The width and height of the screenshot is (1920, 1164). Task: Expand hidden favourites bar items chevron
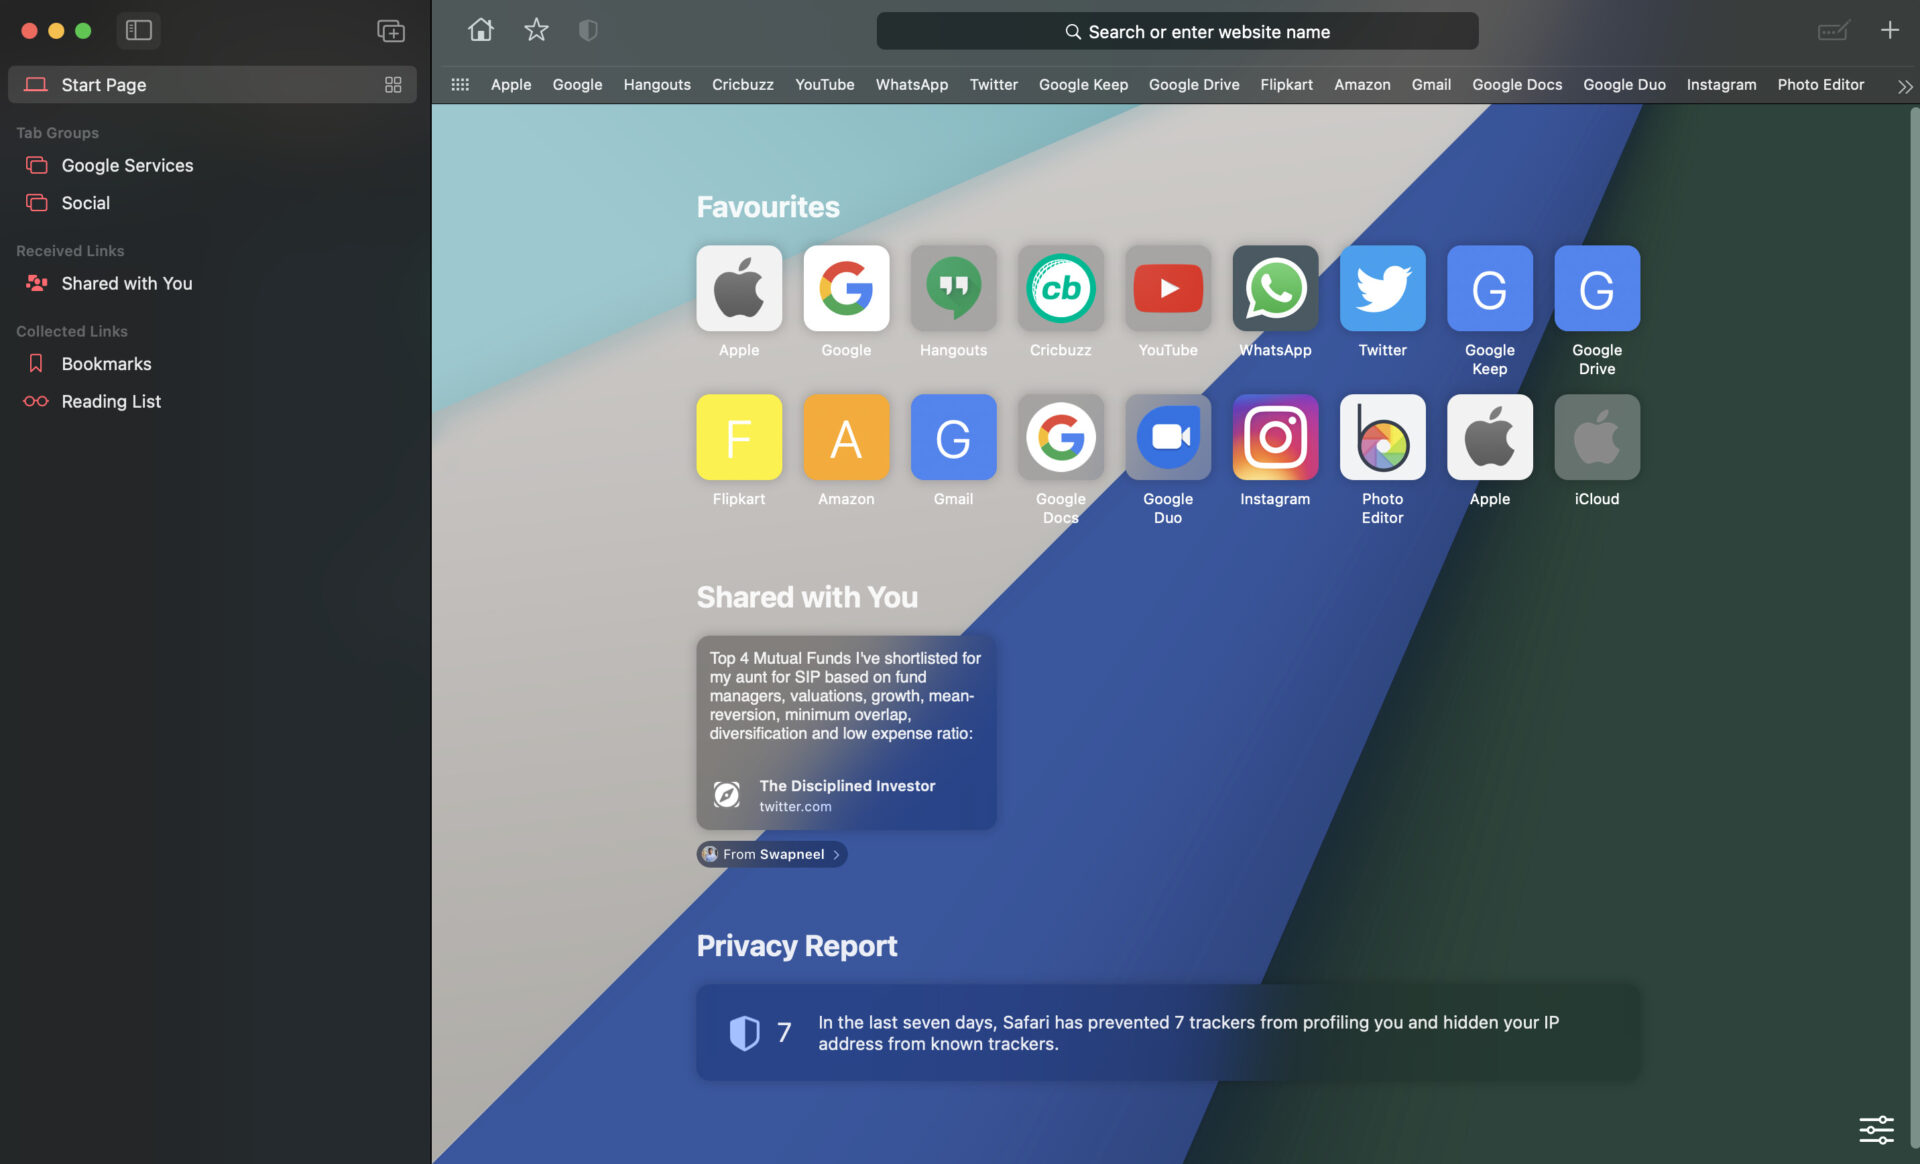1905,86
